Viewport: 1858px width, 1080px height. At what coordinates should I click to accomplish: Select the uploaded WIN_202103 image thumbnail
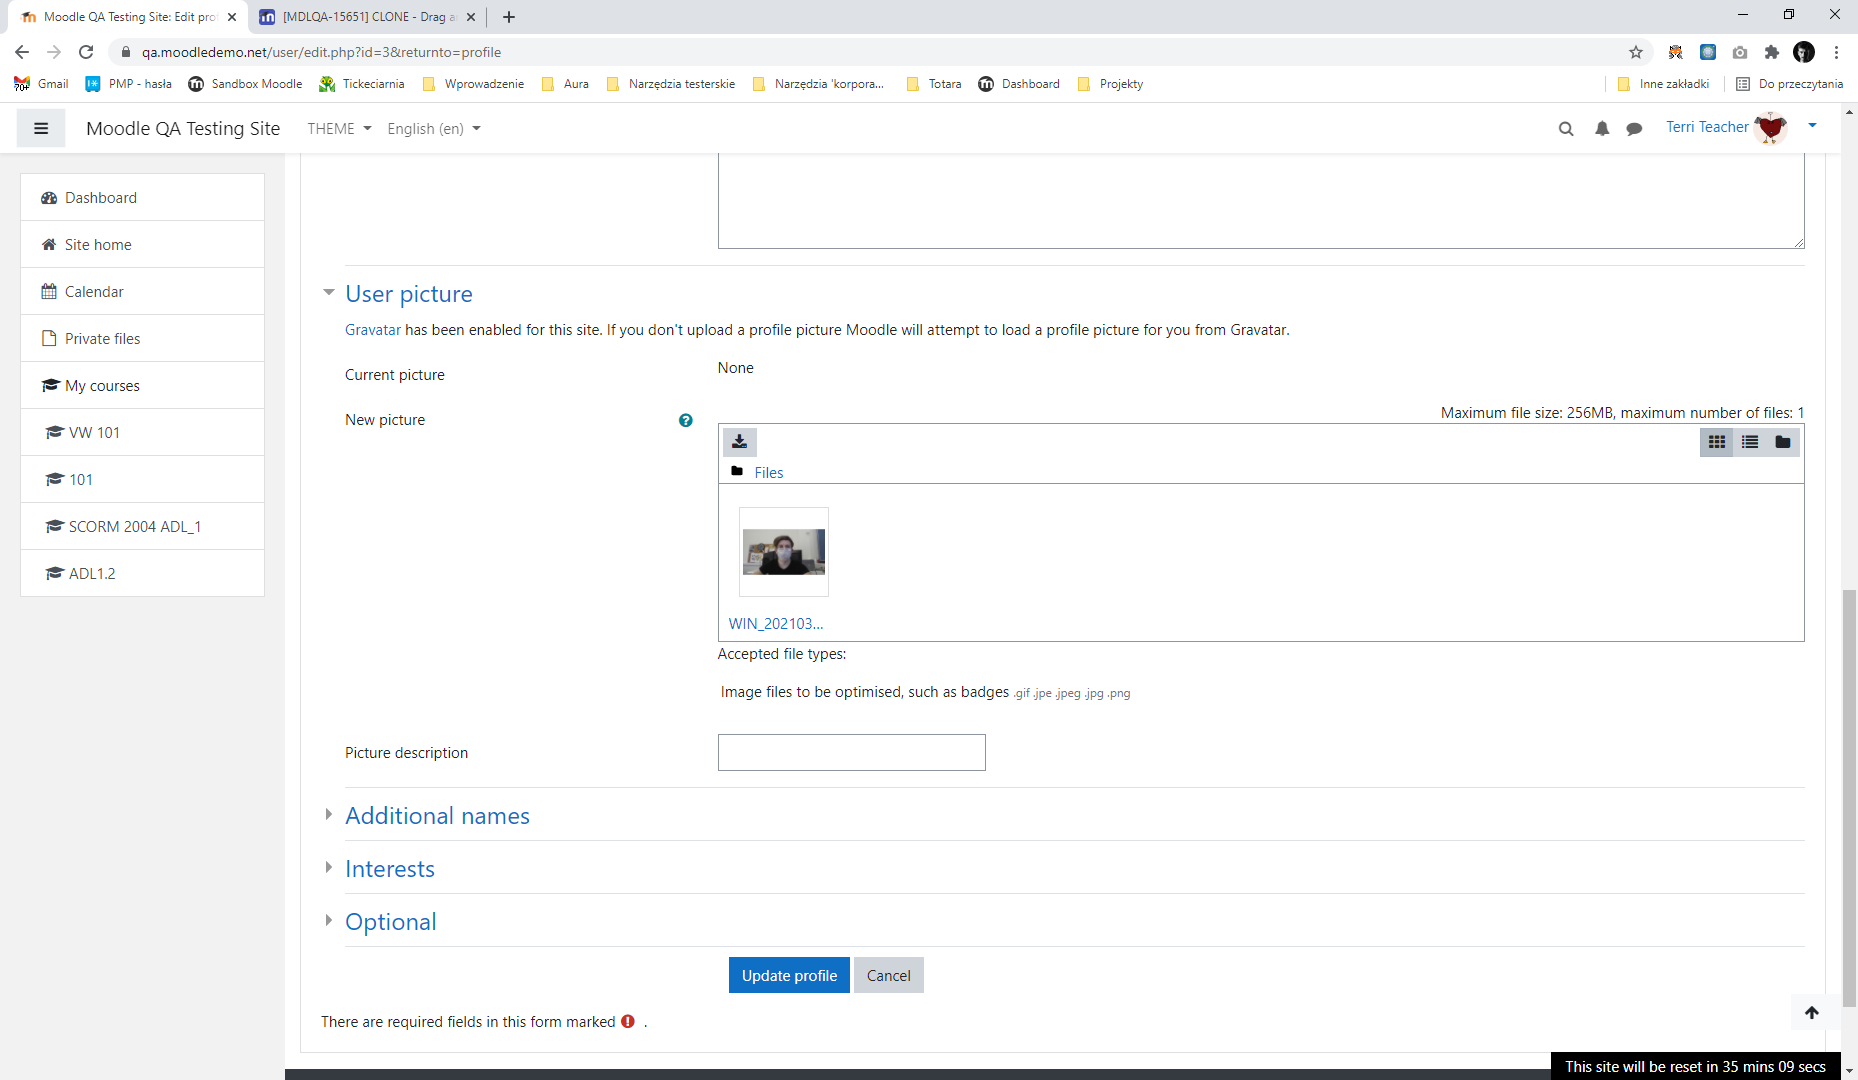coord(784,552)
